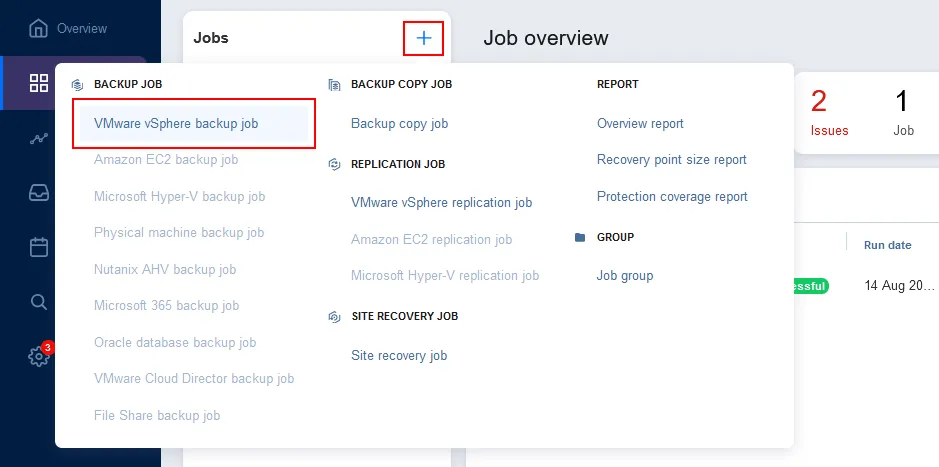
Task: Select Recovery point size report
Action: pos(671,160)
